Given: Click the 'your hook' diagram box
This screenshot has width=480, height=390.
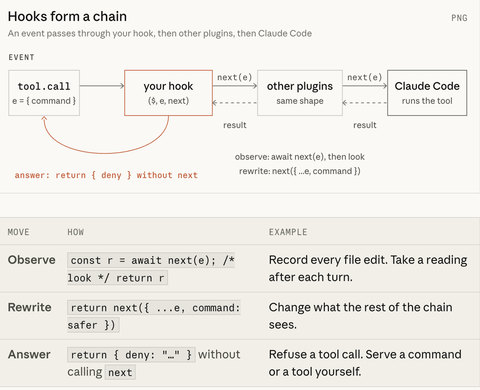Looking at the screenshot, I should click(x=168, y=93).
